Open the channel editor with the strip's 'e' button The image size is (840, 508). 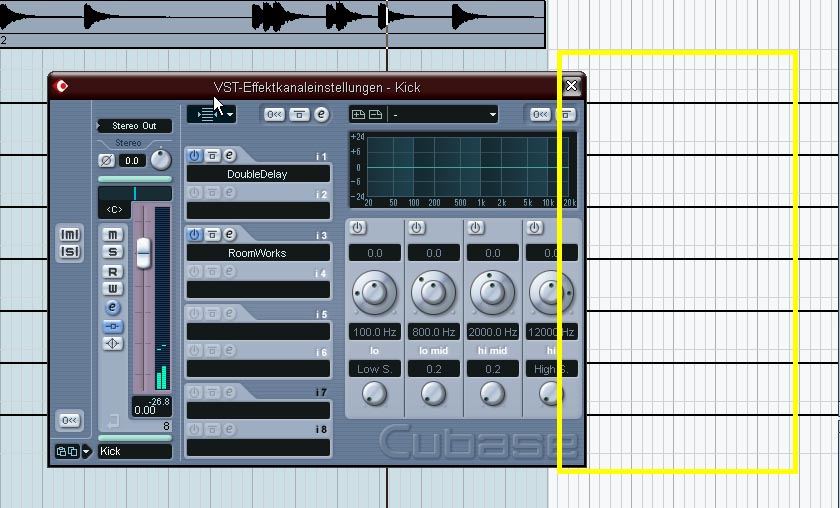[x=112, y=307]
